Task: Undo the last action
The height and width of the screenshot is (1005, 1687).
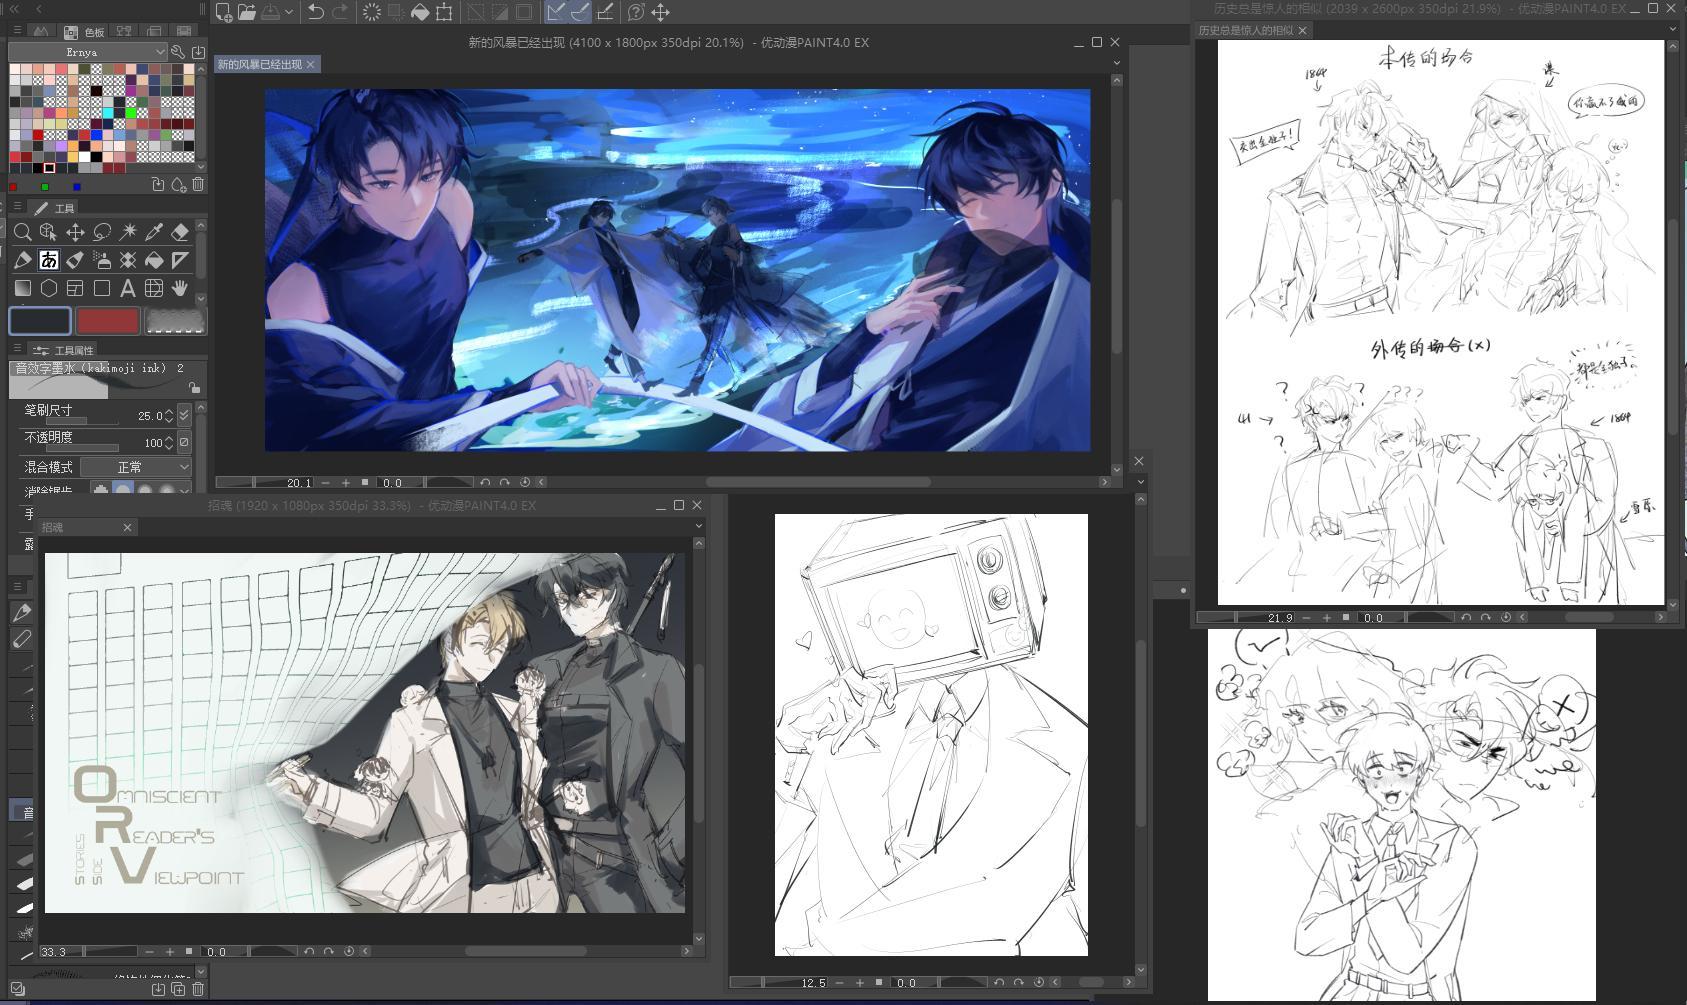Action: pyautogui.click(x=315, y=12)
